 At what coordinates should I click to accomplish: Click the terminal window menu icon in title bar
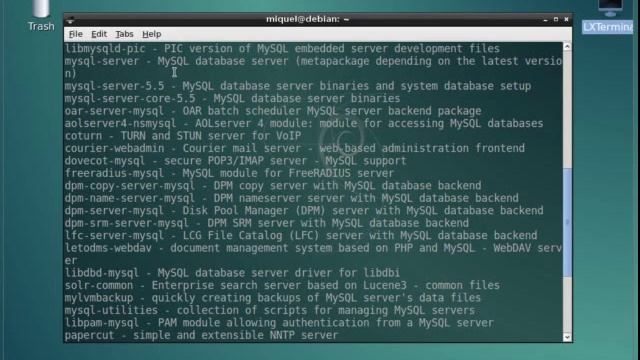pos(71,19)
